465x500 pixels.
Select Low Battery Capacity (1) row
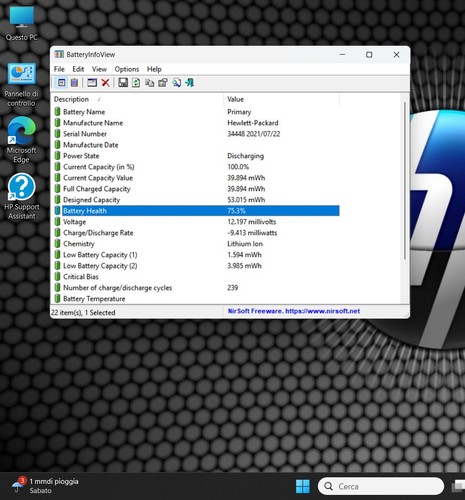tap(197, 255)
